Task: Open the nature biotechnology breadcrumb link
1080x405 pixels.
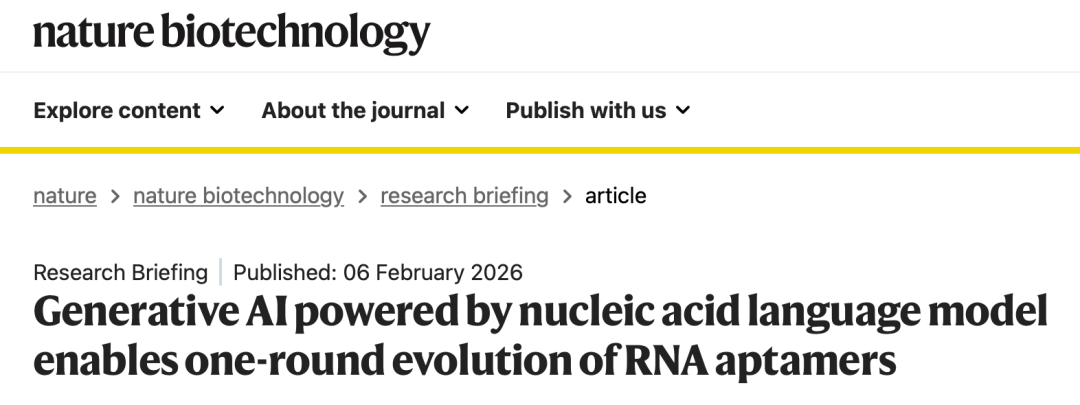Action: tap(238, 196)
